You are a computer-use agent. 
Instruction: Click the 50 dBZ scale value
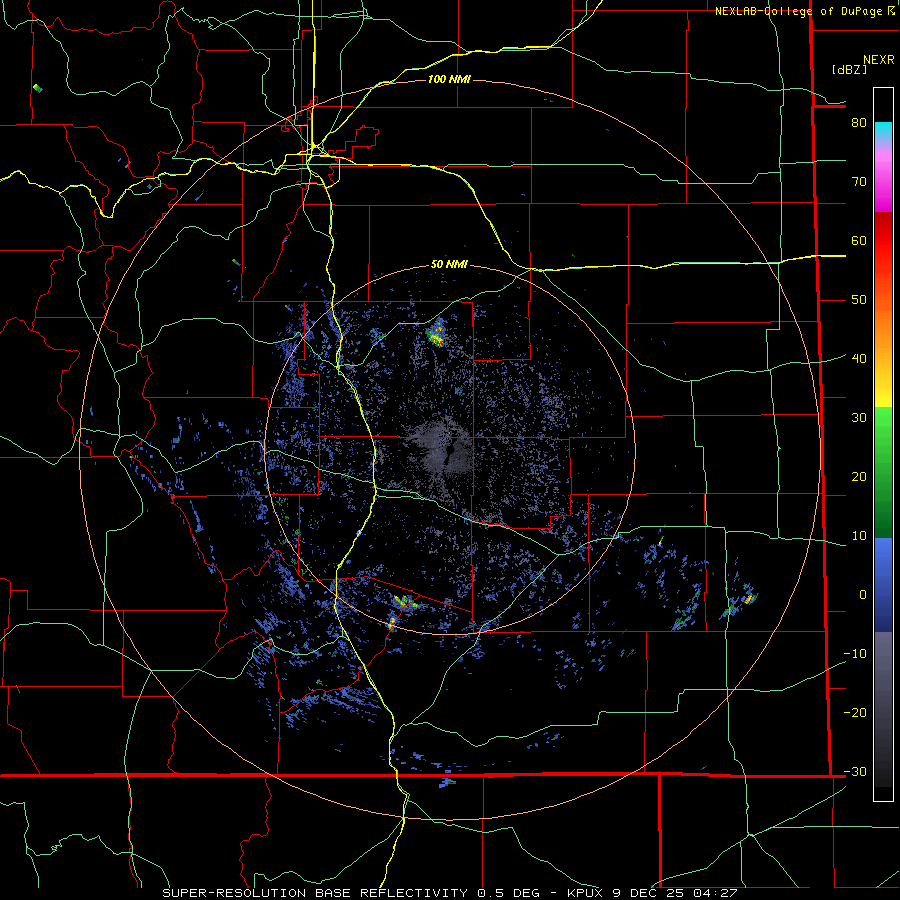859,300
